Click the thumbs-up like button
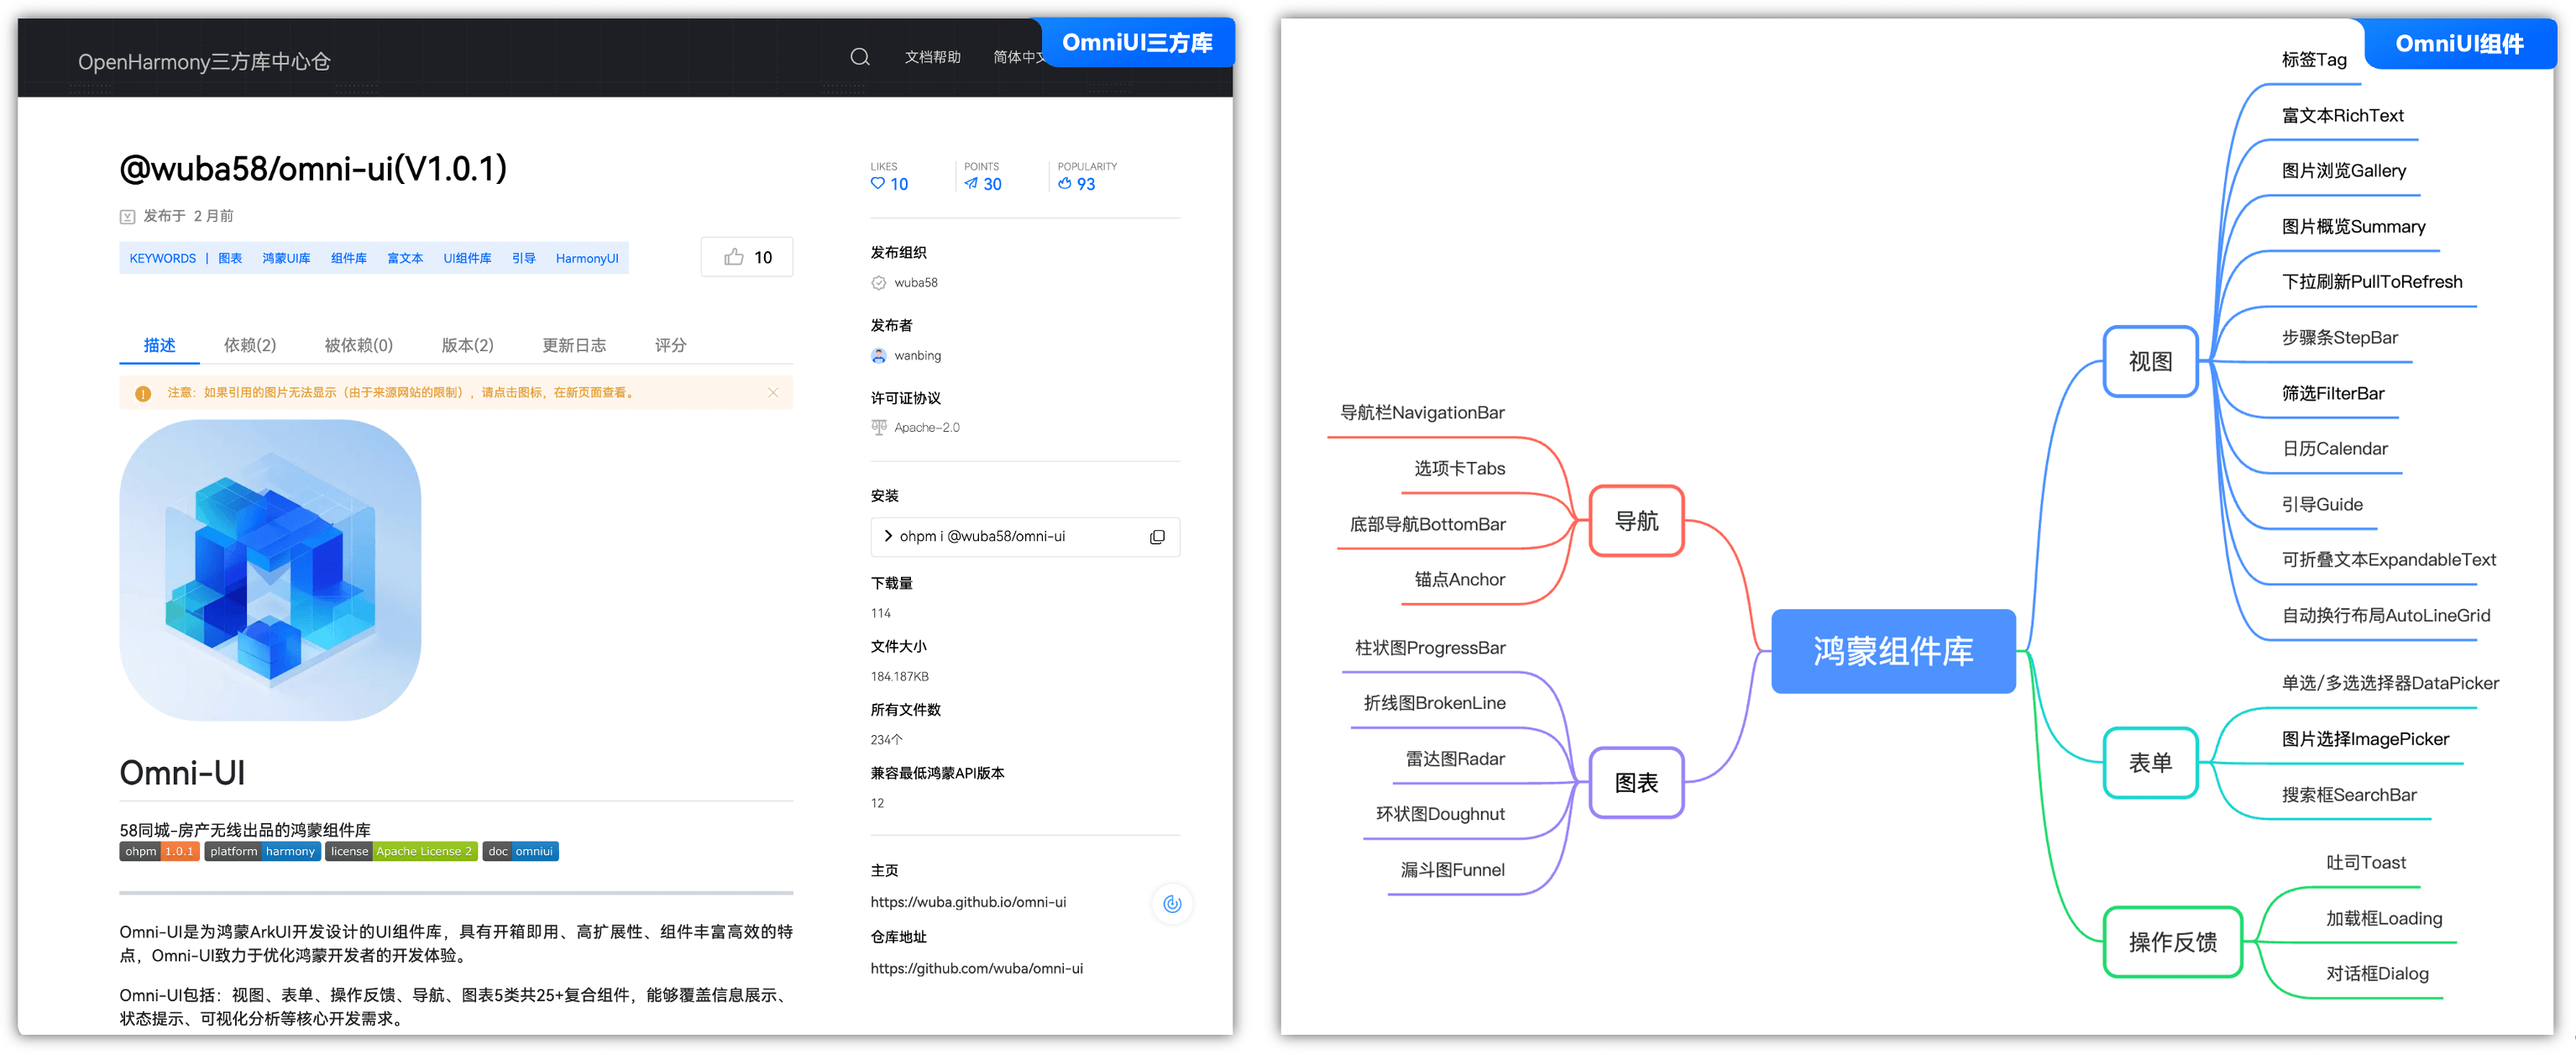Image resolution: width=2576 pixels, height=1055 pixels. coord(747,257)
